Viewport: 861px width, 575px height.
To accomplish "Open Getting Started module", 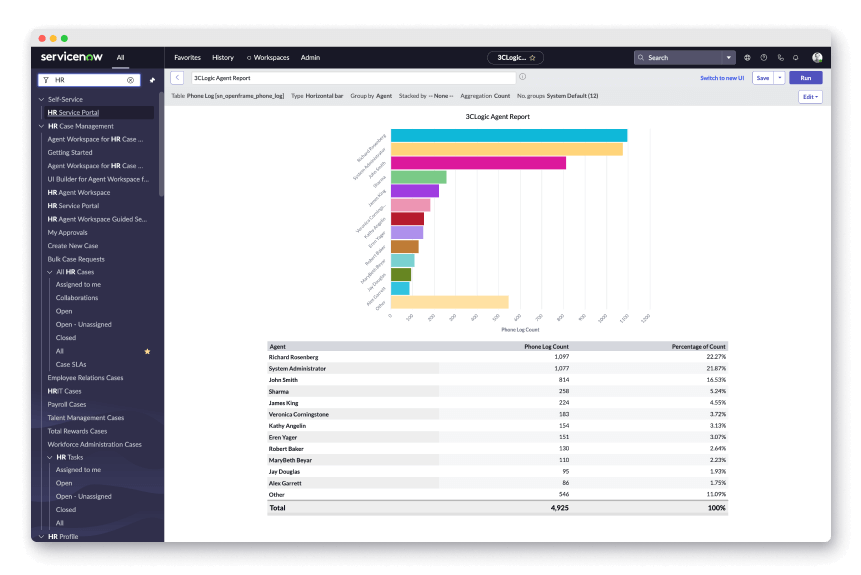I will tap(70, 153).
